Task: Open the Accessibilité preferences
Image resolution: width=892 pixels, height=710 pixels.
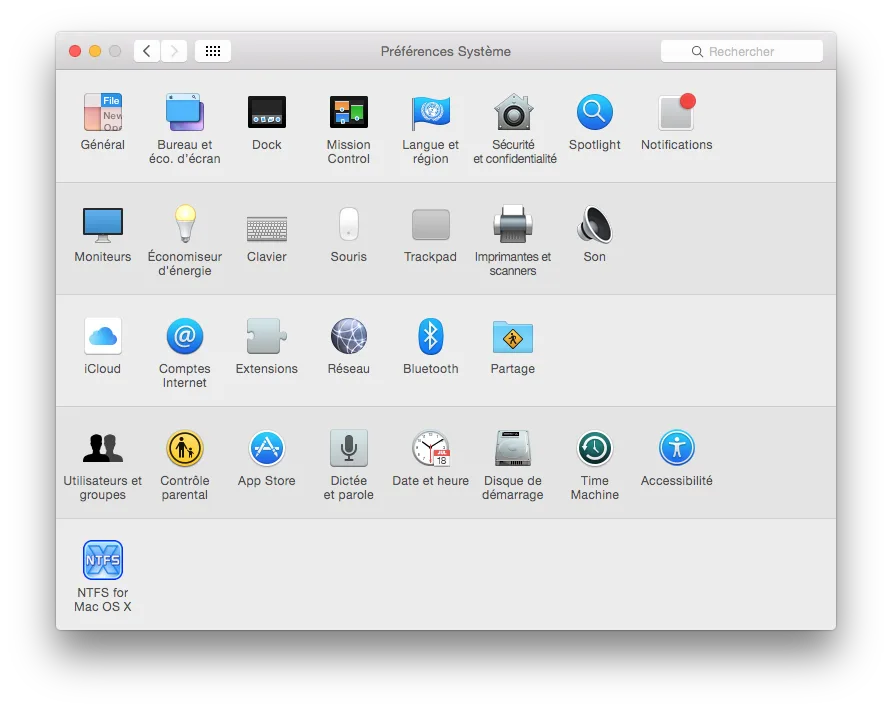Action: pyautogui.click(x=676, y=448)
